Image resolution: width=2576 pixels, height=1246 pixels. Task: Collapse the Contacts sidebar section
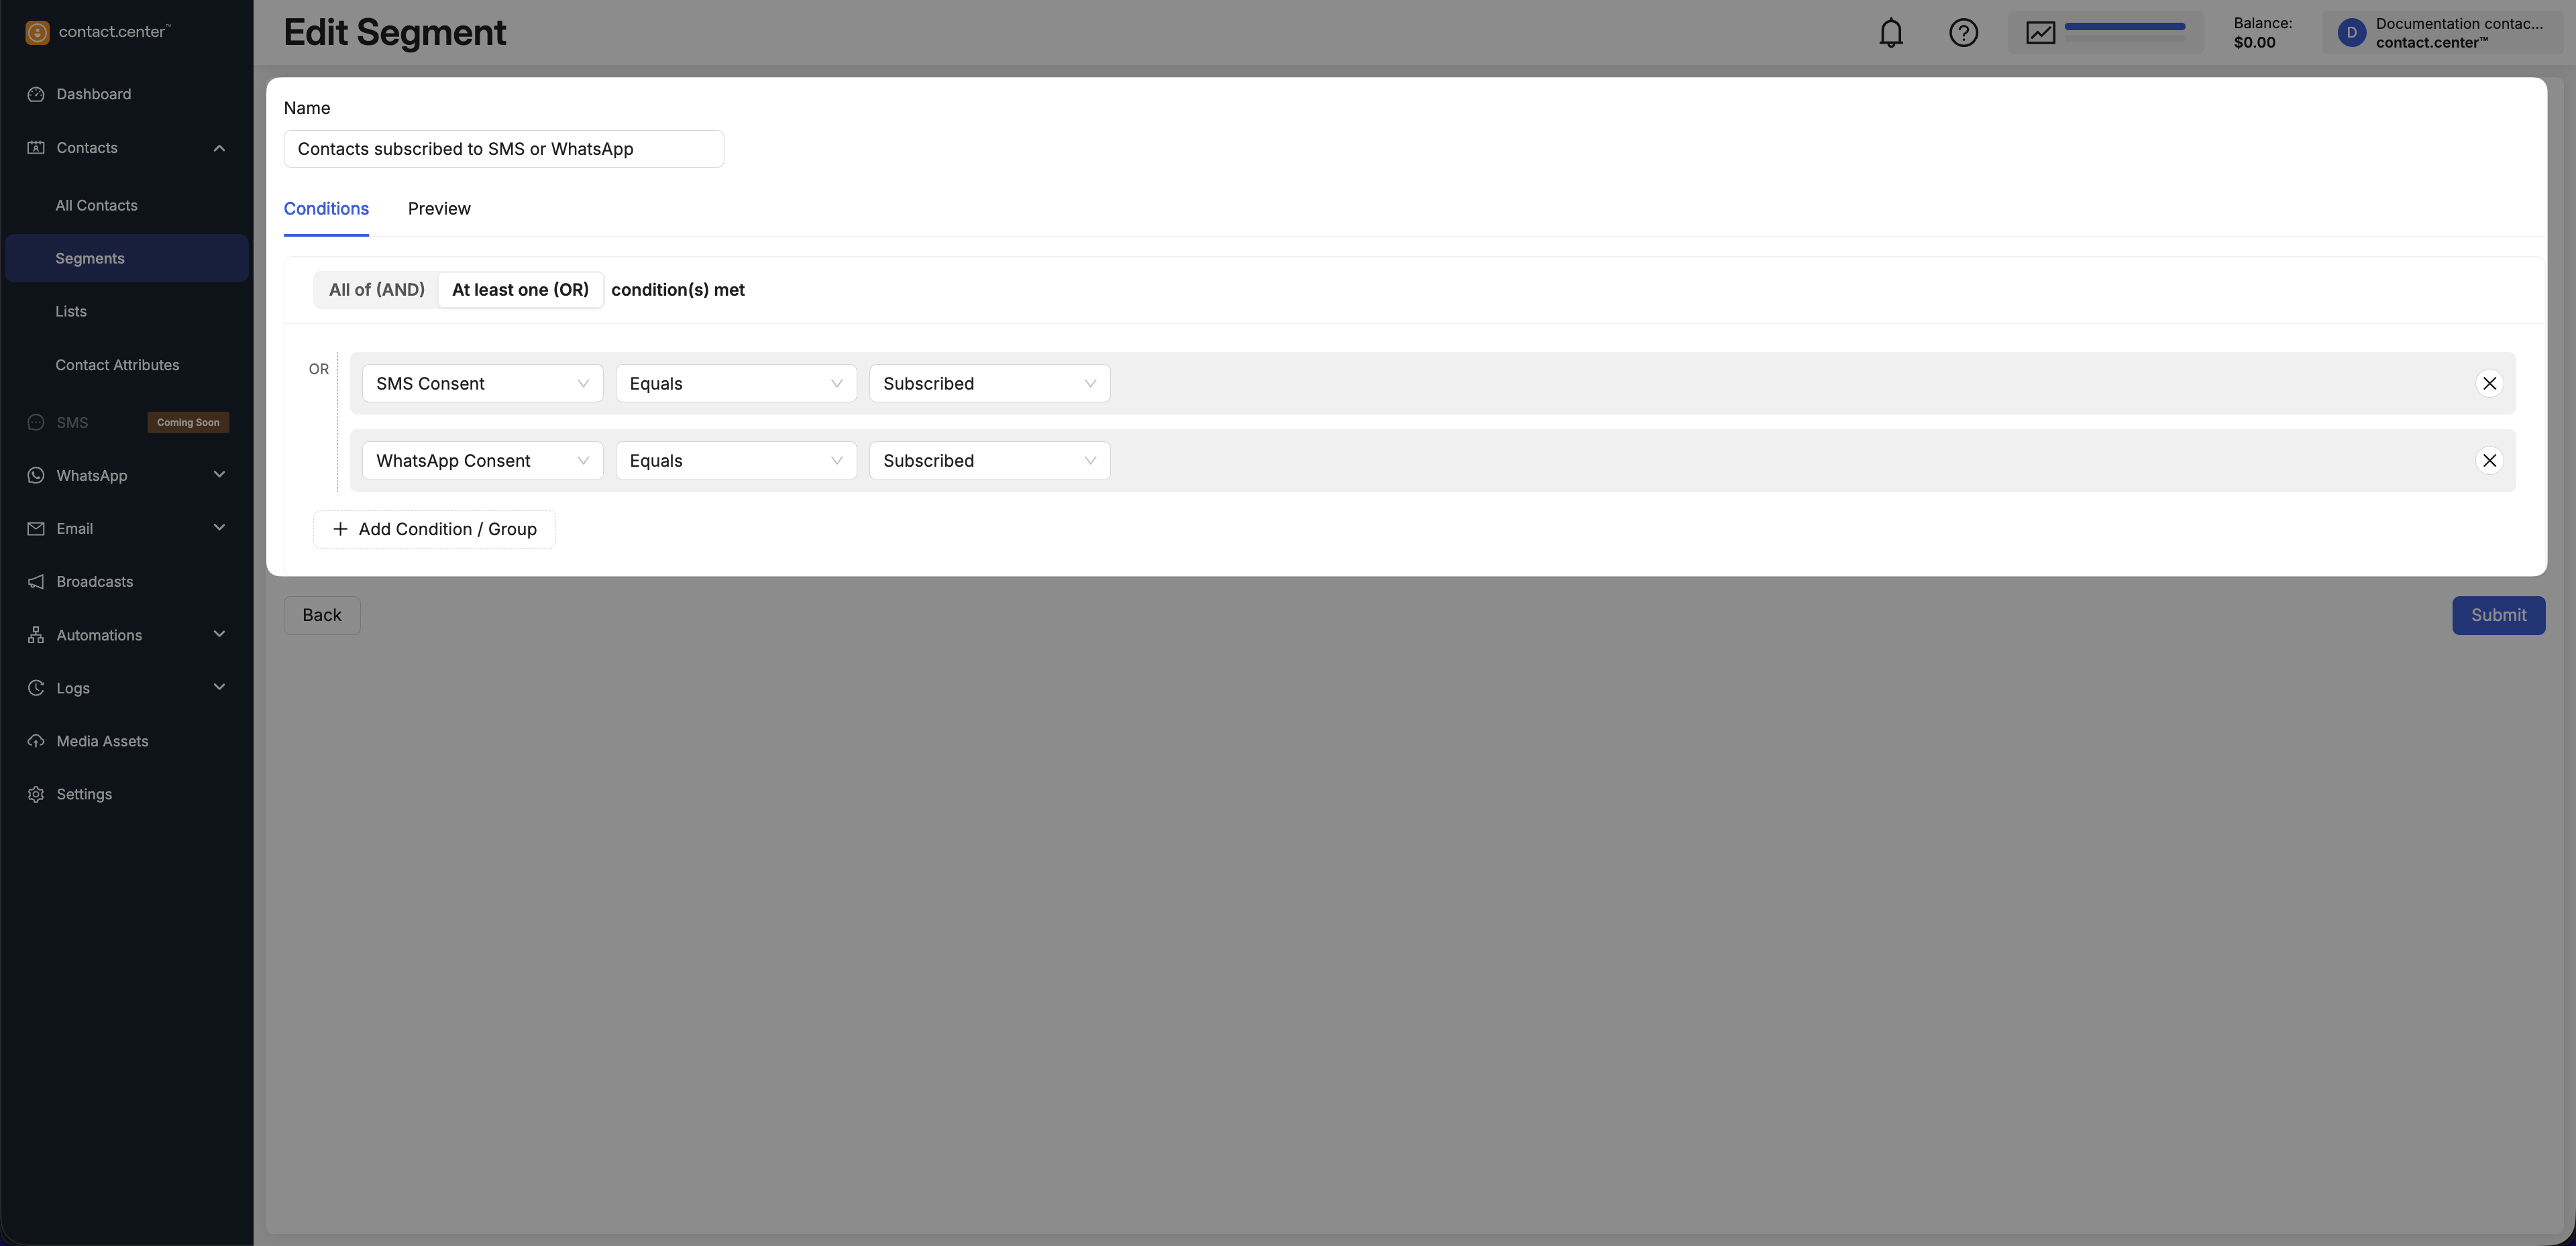tap(219, 148)
